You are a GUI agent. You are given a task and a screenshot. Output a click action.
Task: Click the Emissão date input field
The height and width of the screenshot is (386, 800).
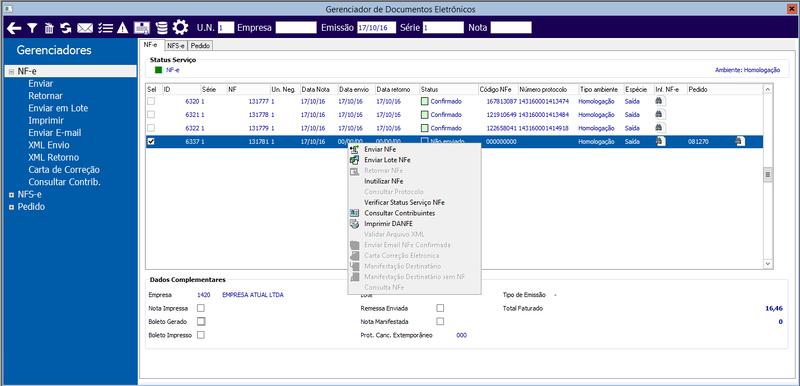pos(377,28)
